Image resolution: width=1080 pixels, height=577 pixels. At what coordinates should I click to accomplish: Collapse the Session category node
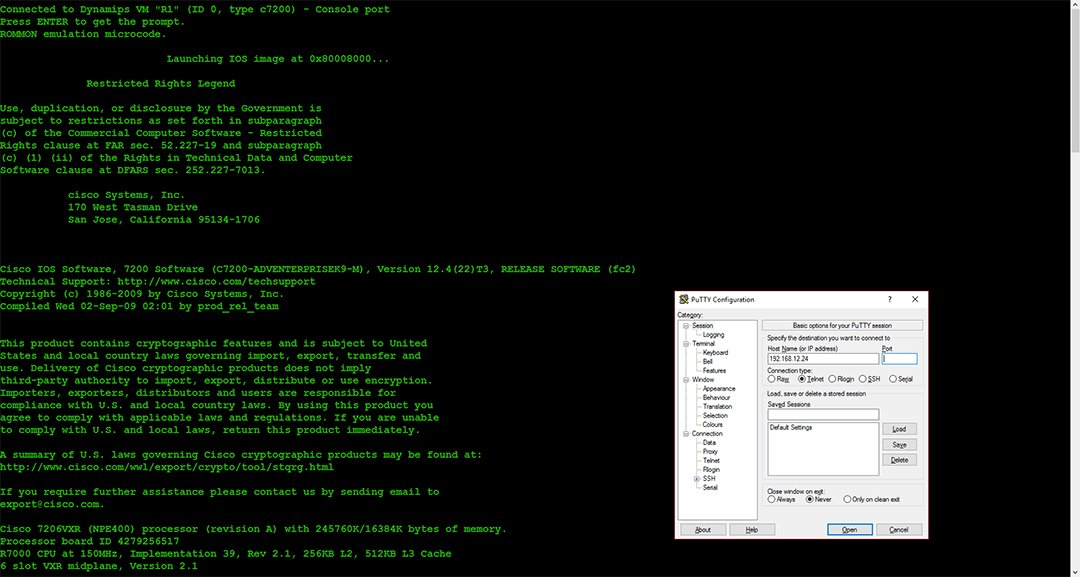point(686,326)
